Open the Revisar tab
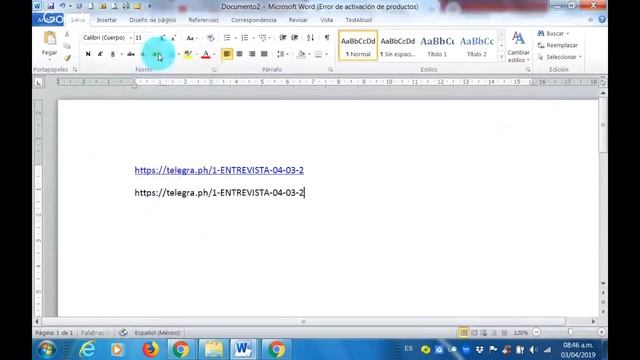The height and width of the screenshot is (360, 640). (298, 20)
